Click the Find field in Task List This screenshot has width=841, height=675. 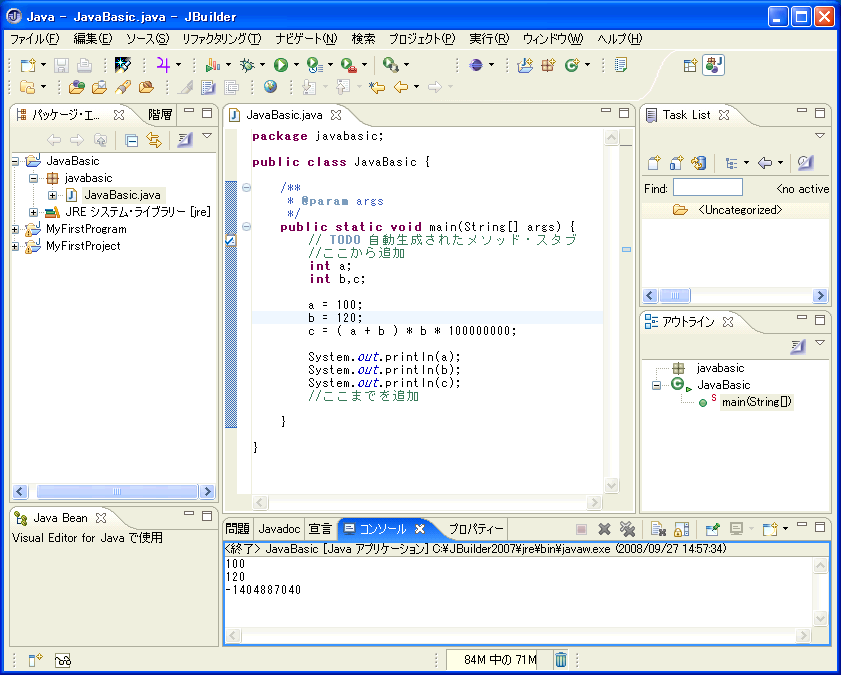click(708, 188)
